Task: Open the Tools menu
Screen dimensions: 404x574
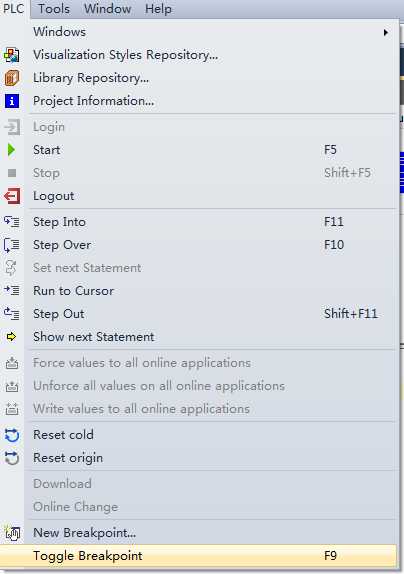Action: tap(54, 9)
